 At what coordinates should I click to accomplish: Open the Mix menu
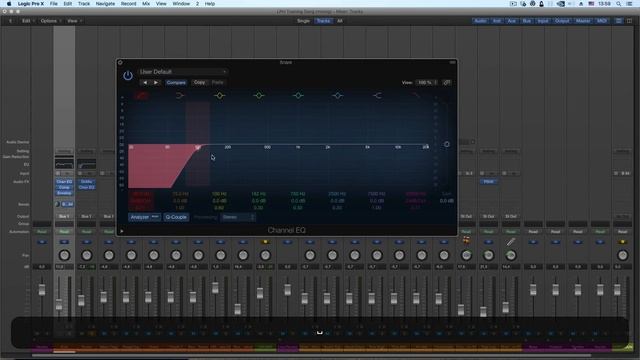point(146,4)
